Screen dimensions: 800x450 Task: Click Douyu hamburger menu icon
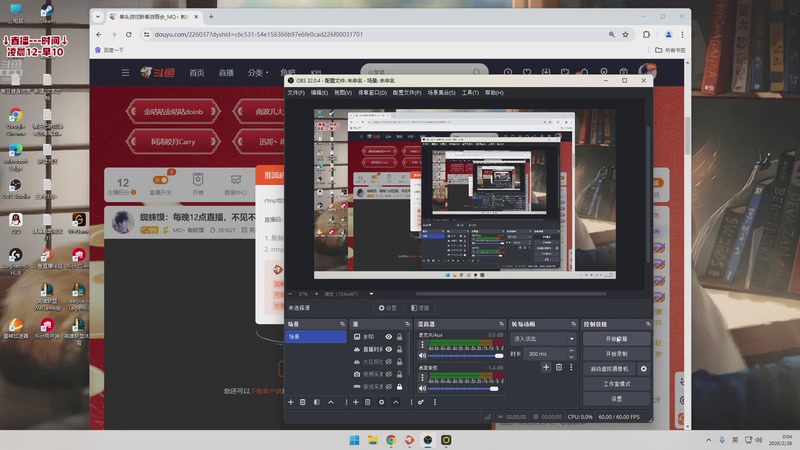[x=125, y=72]
